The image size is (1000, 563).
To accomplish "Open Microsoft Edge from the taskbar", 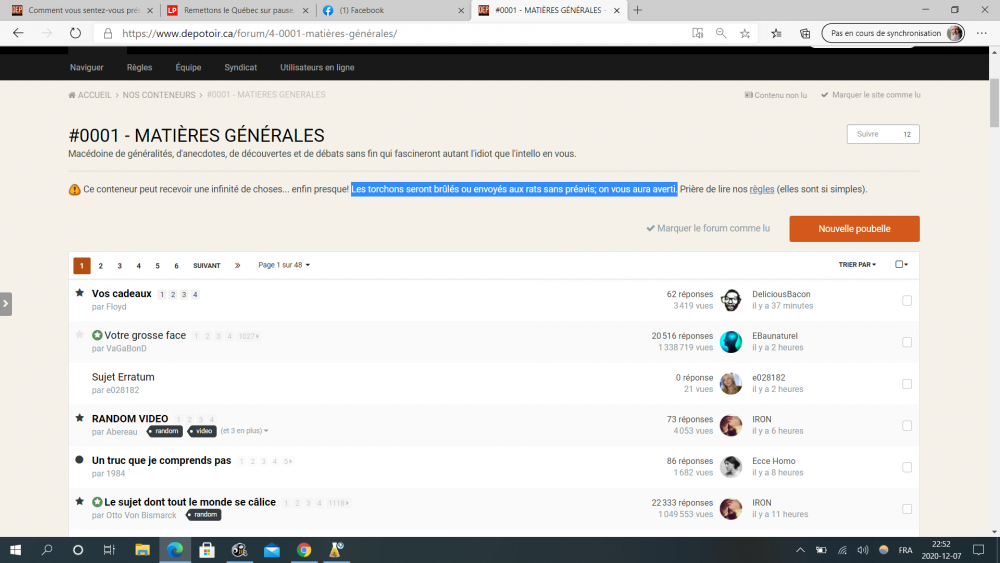I will coord(175,550).
